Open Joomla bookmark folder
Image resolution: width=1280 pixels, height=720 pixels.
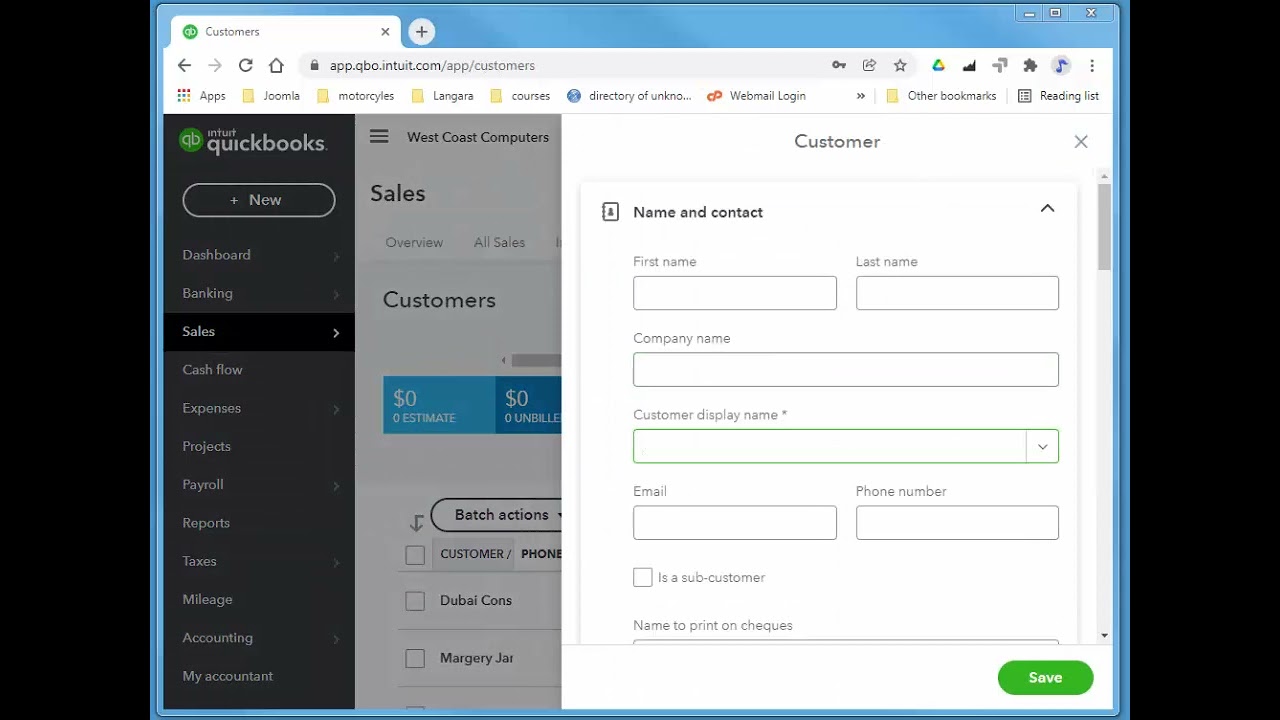coord(272,96)
